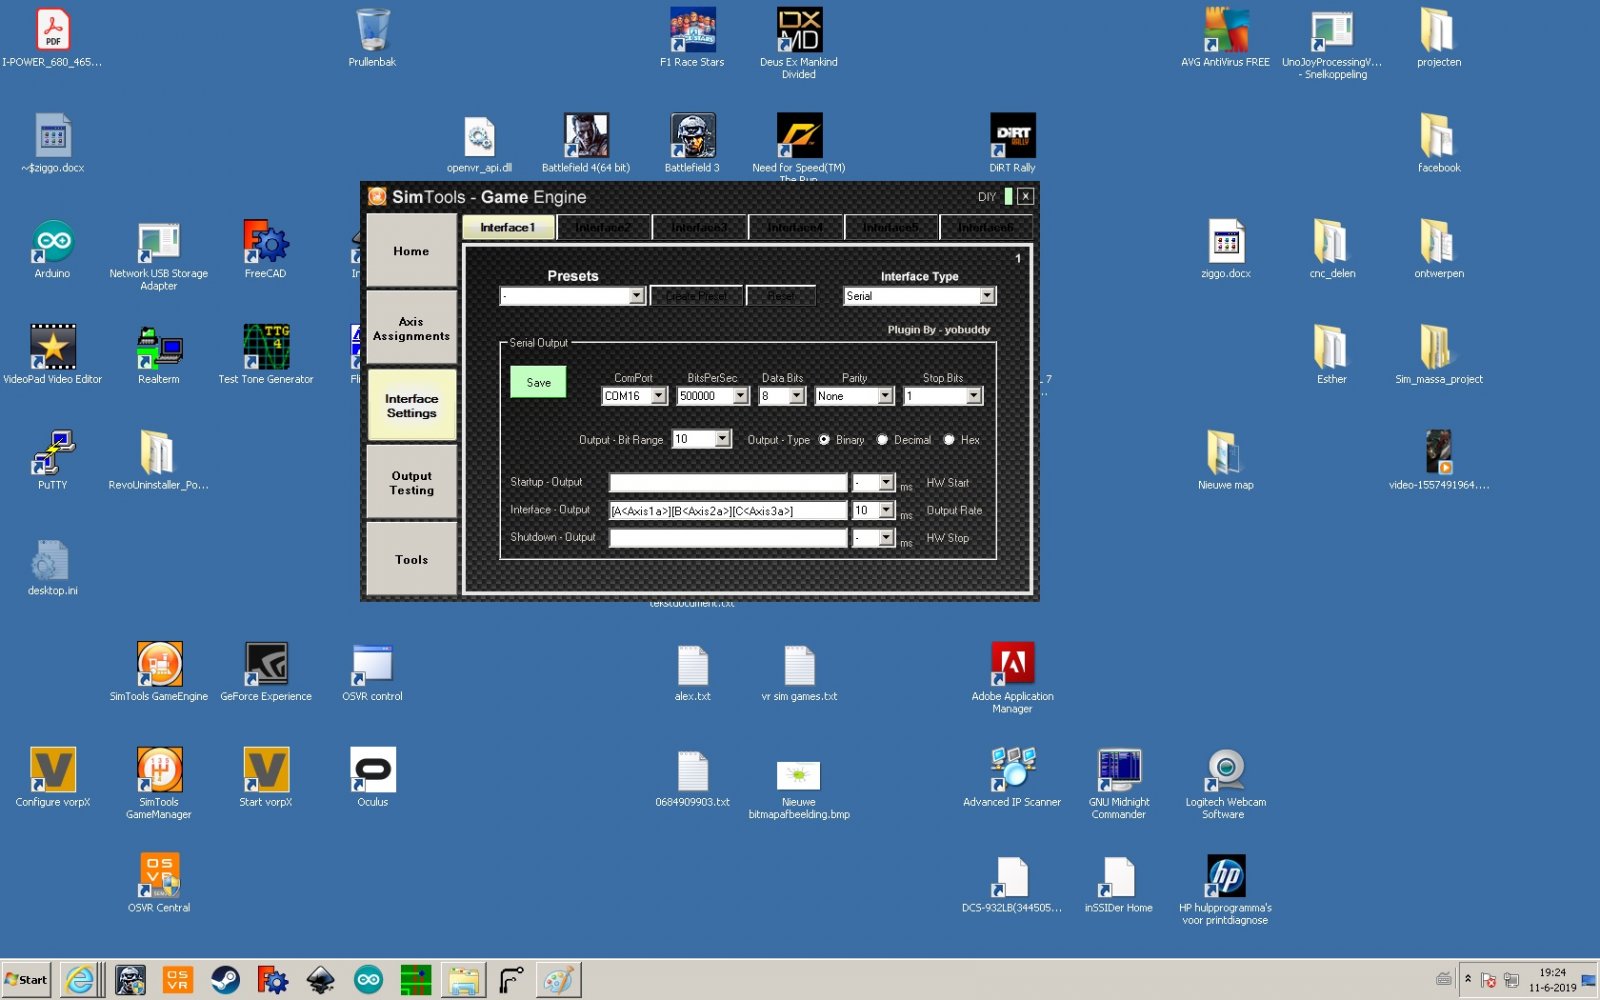
Task: Open the OSVR Central desktop icon
Action: pyautogui.click(x=159, y=882)
